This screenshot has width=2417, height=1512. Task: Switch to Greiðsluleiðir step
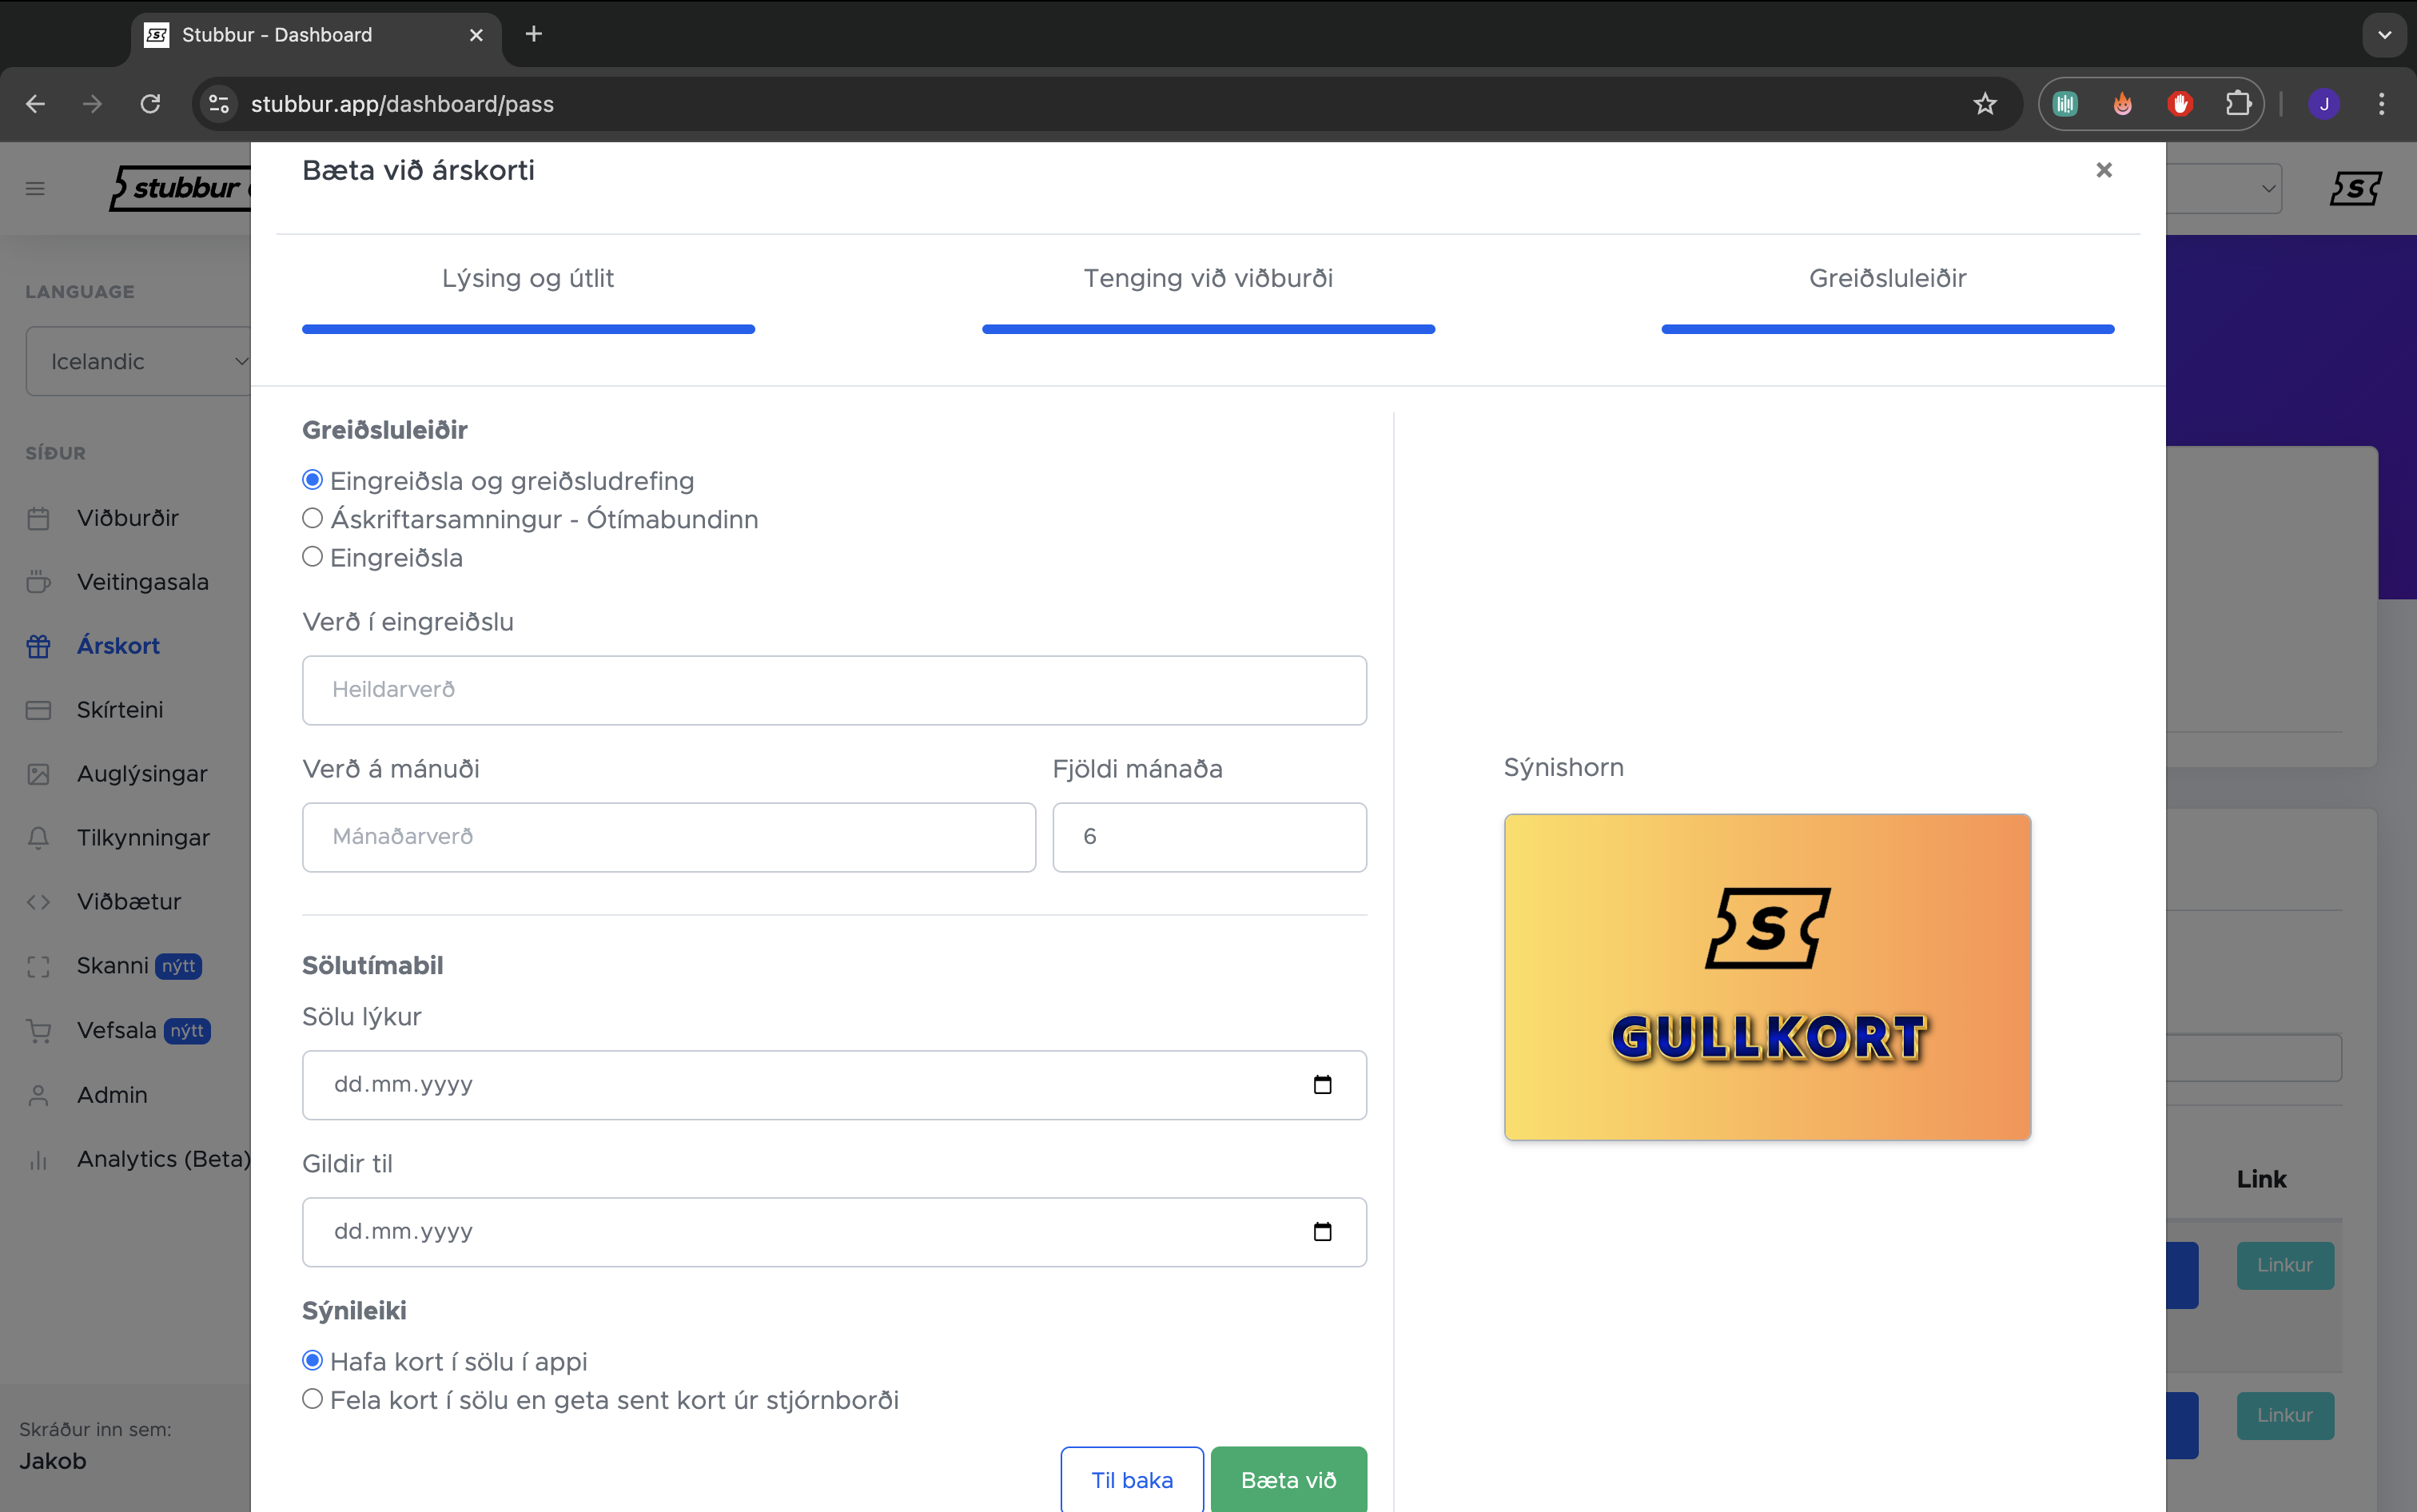click(1887, 278)
